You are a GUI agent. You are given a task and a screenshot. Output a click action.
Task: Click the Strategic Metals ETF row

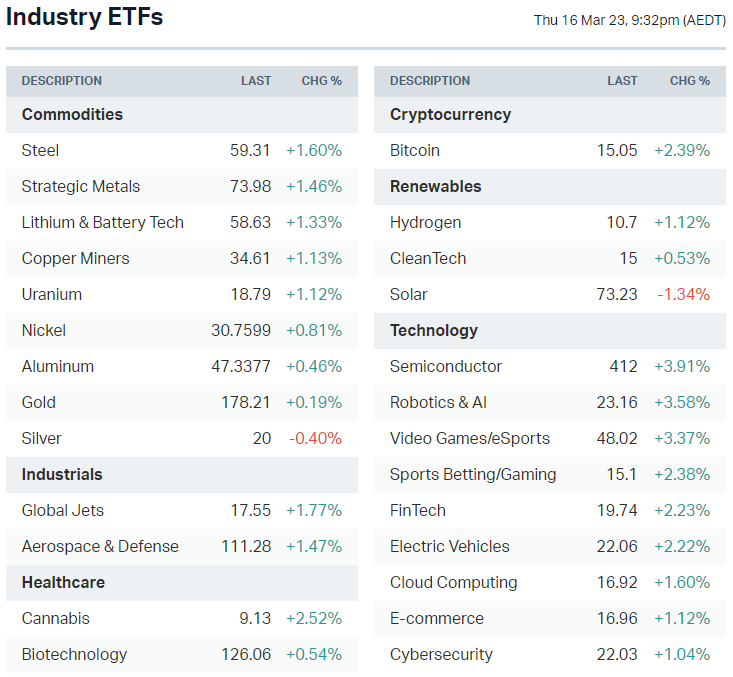click(81, 186)
